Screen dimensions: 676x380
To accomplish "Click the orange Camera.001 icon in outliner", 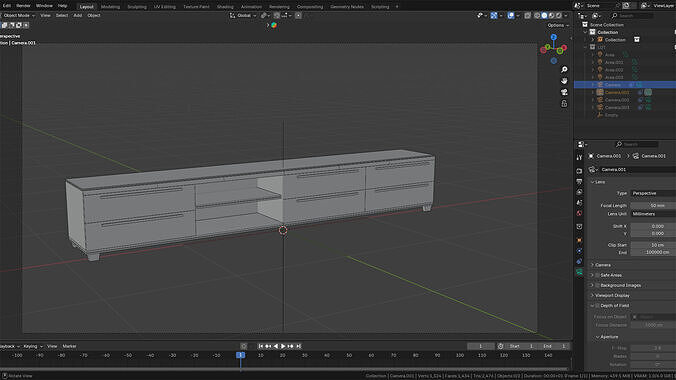I will tap(600, 92).
